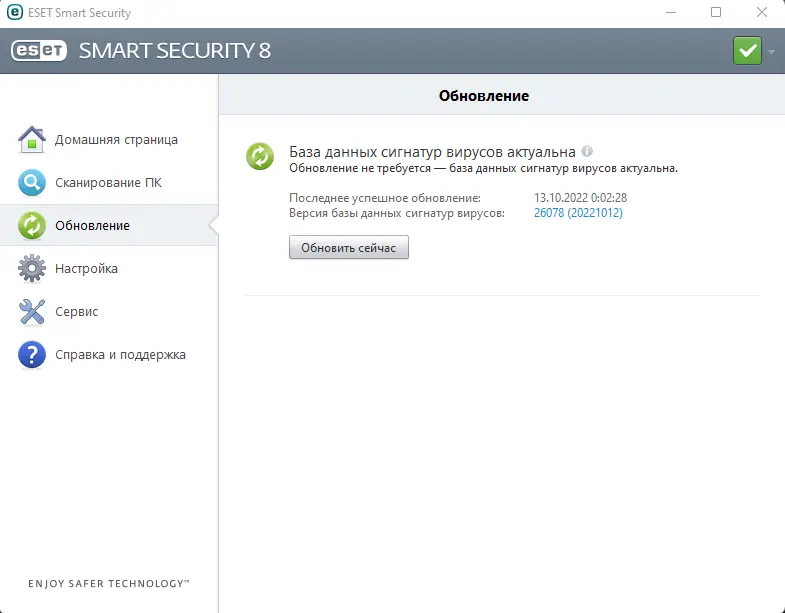Screen dimensions: 785x613
Task: Click the info icon next to database status
Action: coord(587,152)
